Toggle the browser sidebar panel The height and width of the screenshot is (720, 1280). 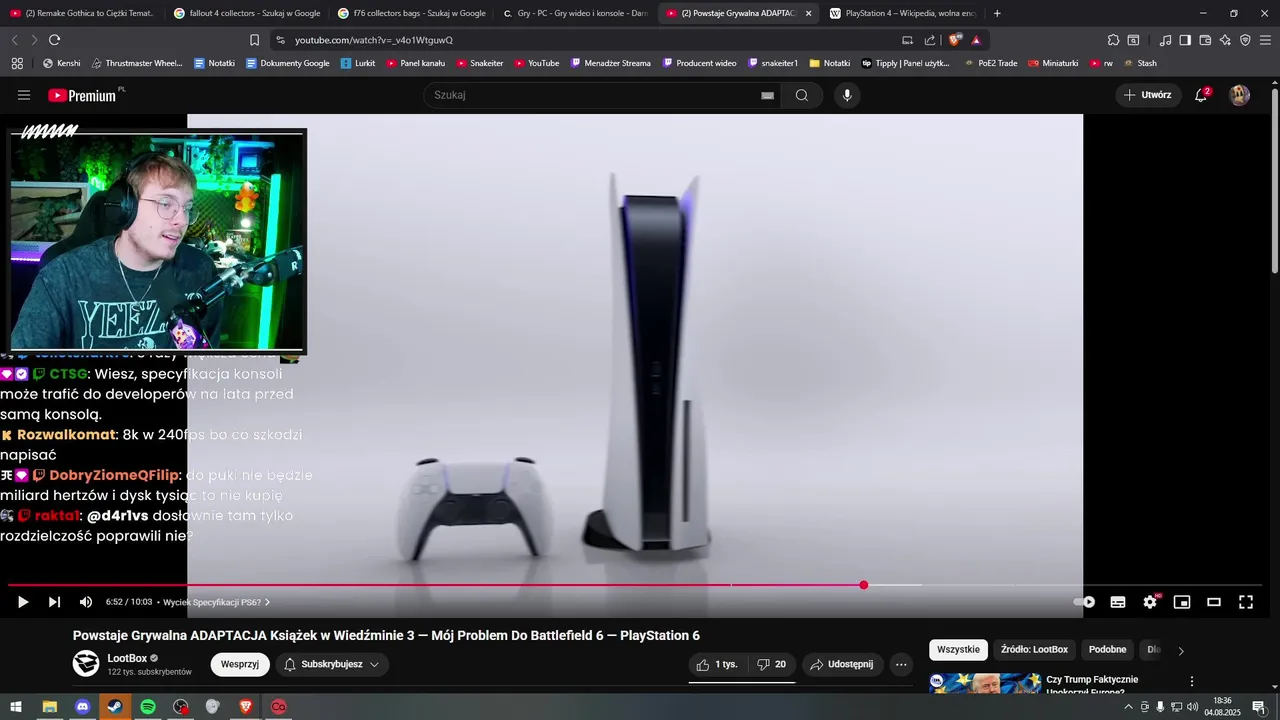tap(1185, 40)
